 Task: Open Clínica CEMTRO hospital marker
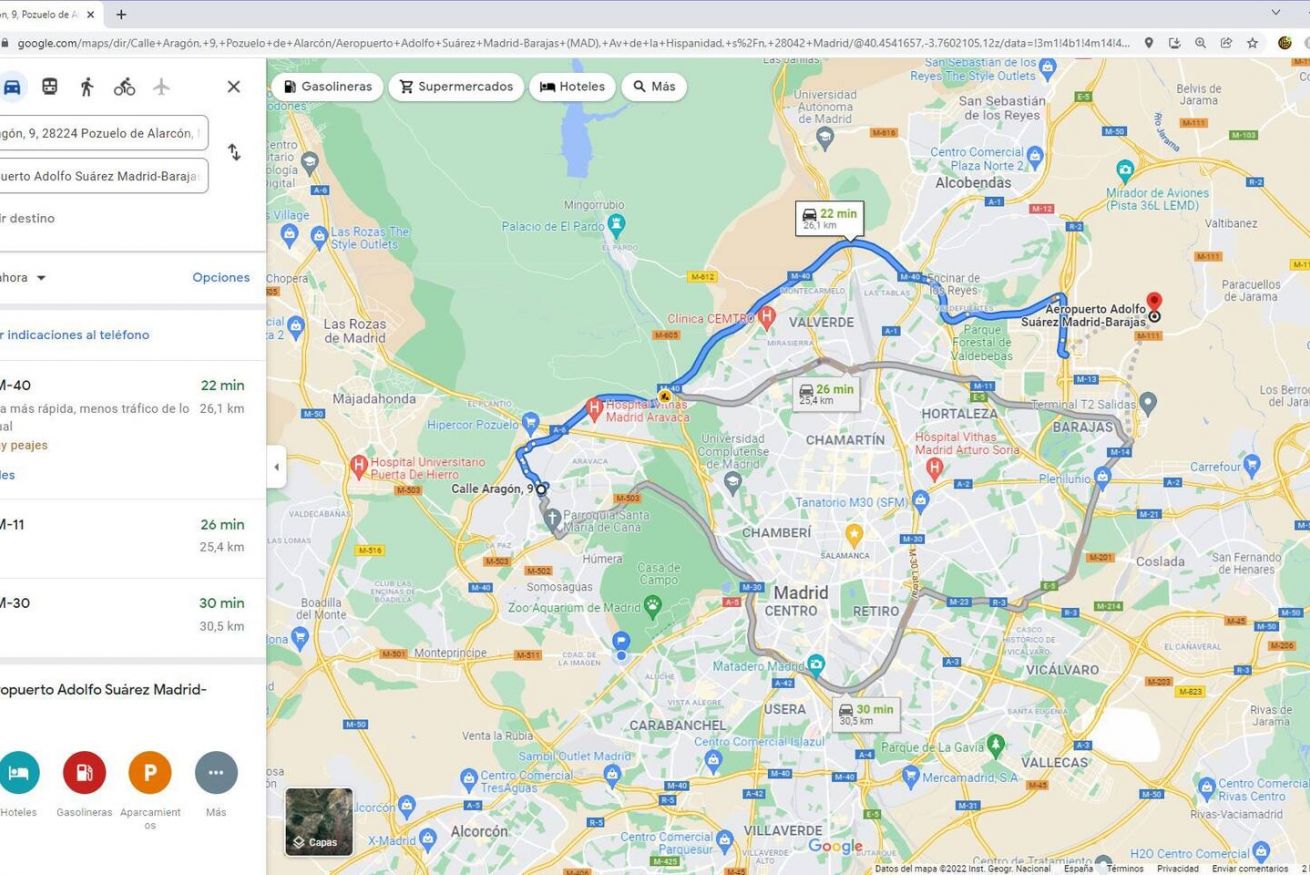pyautogui.click(x=767, y=318)
